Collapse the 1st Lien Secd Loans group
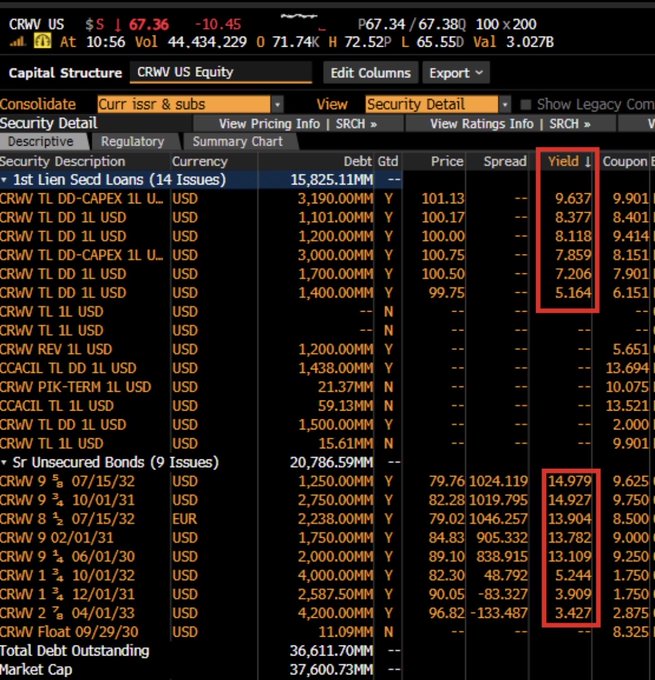This screenshot has width=655, height=680. [4, 180]
